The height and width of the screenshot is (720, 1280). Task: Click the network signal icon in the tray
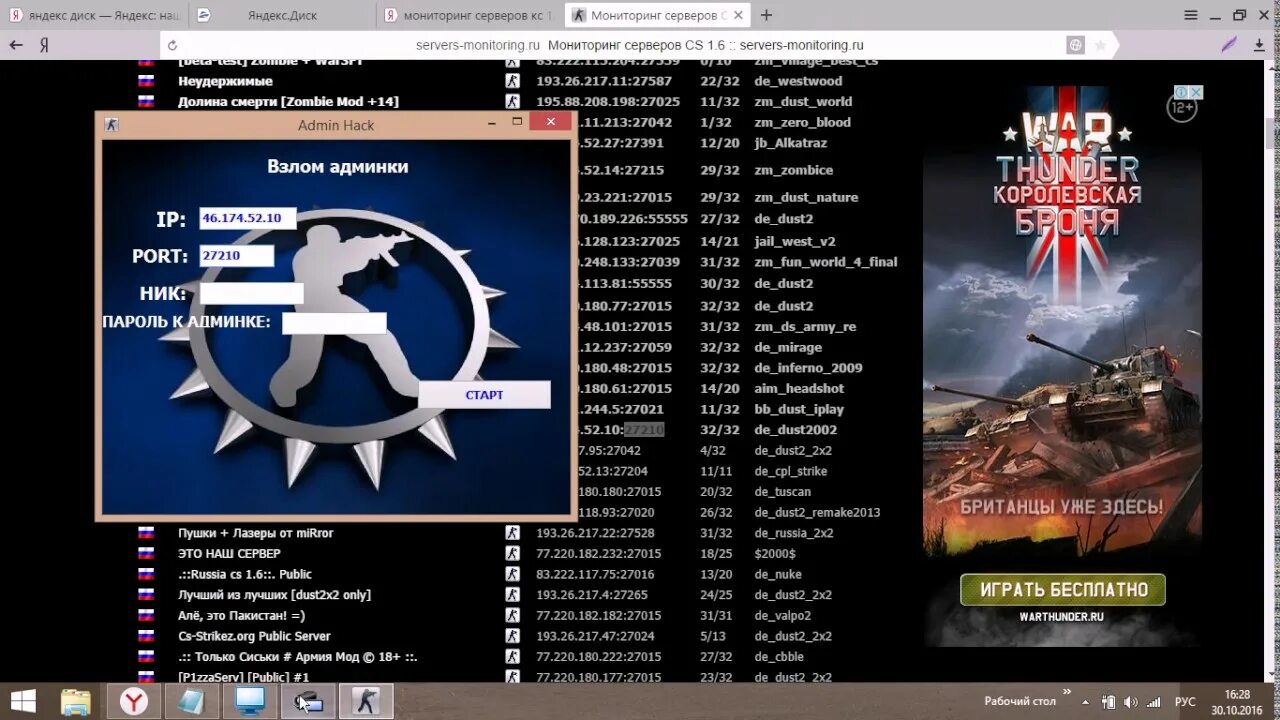coord(1153,701)
